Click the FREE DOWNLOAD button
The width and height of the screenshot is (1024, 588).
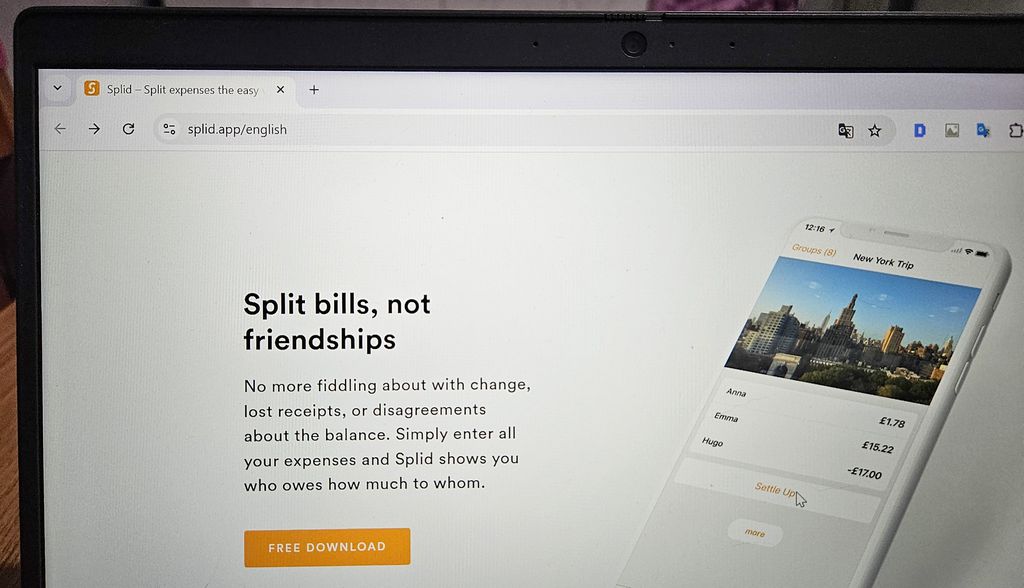(x=327, y=547)
